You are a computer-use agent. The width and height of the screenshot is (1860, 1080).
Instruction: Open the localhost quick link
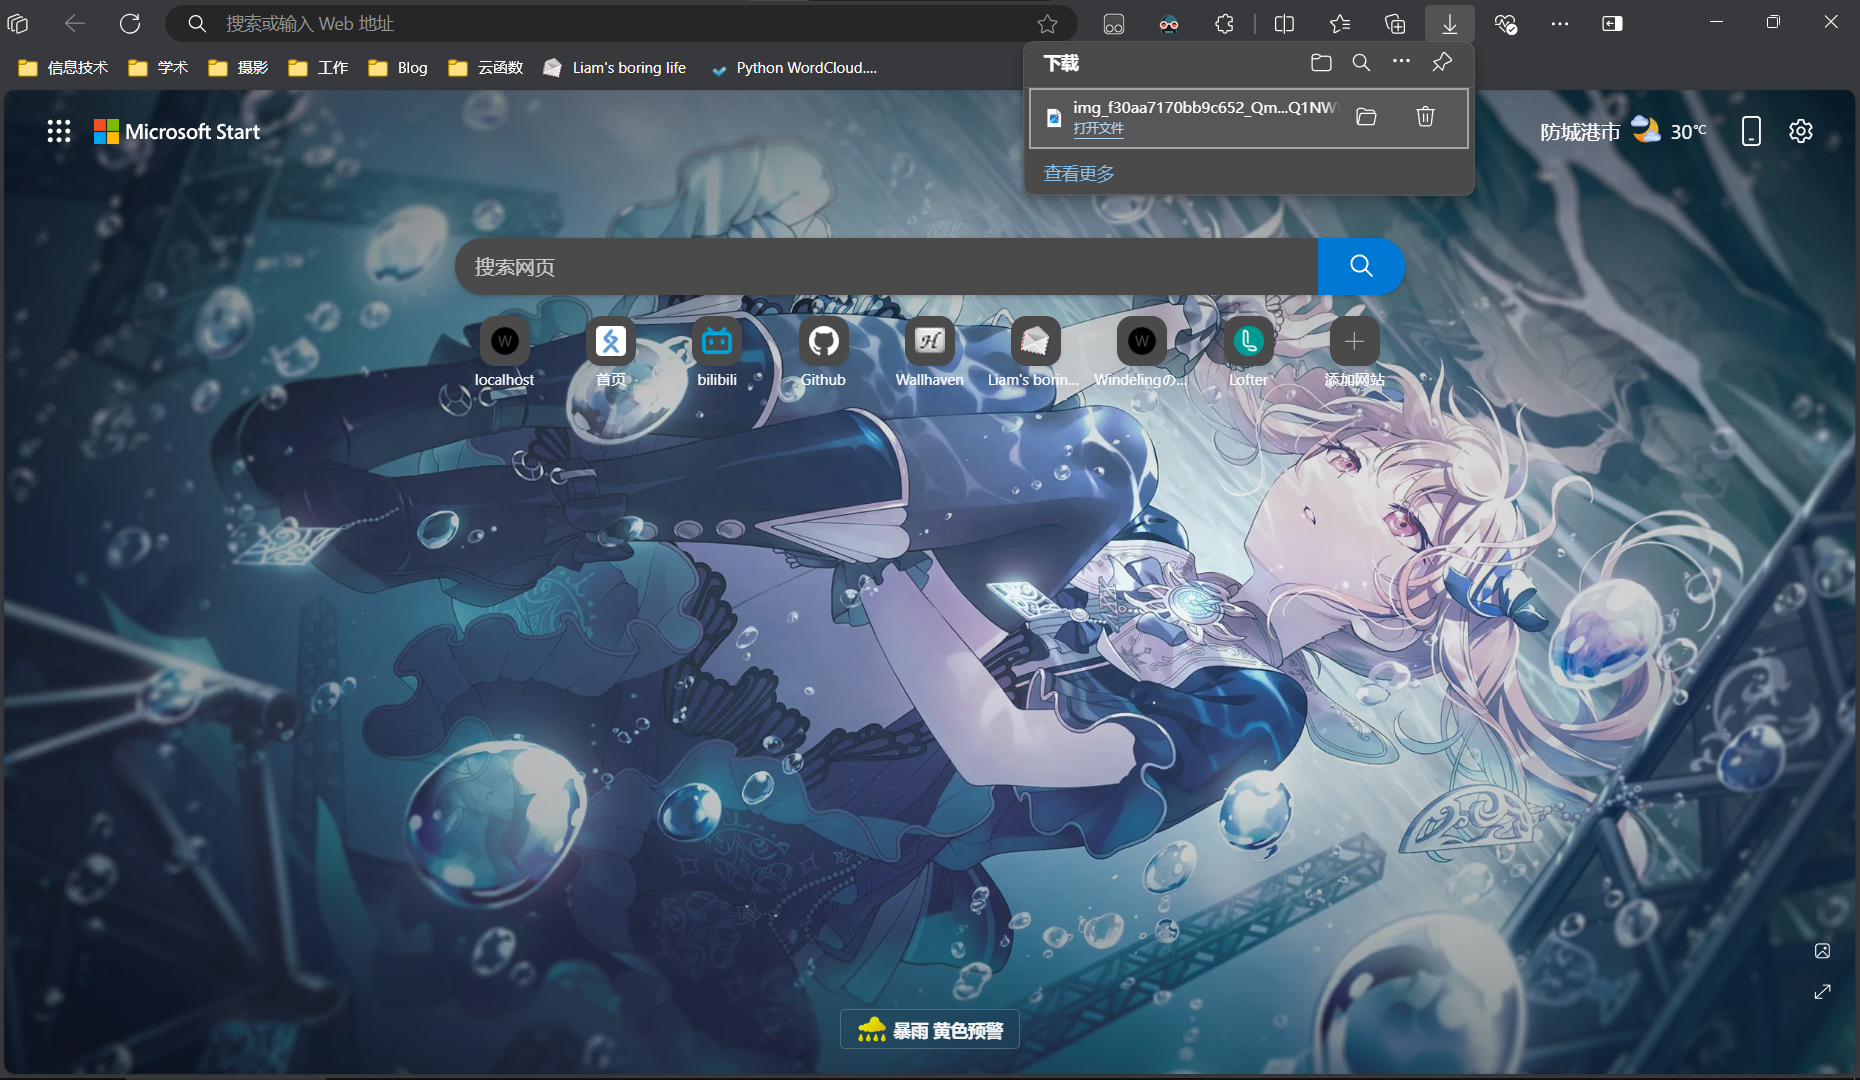tap(504, 353)
